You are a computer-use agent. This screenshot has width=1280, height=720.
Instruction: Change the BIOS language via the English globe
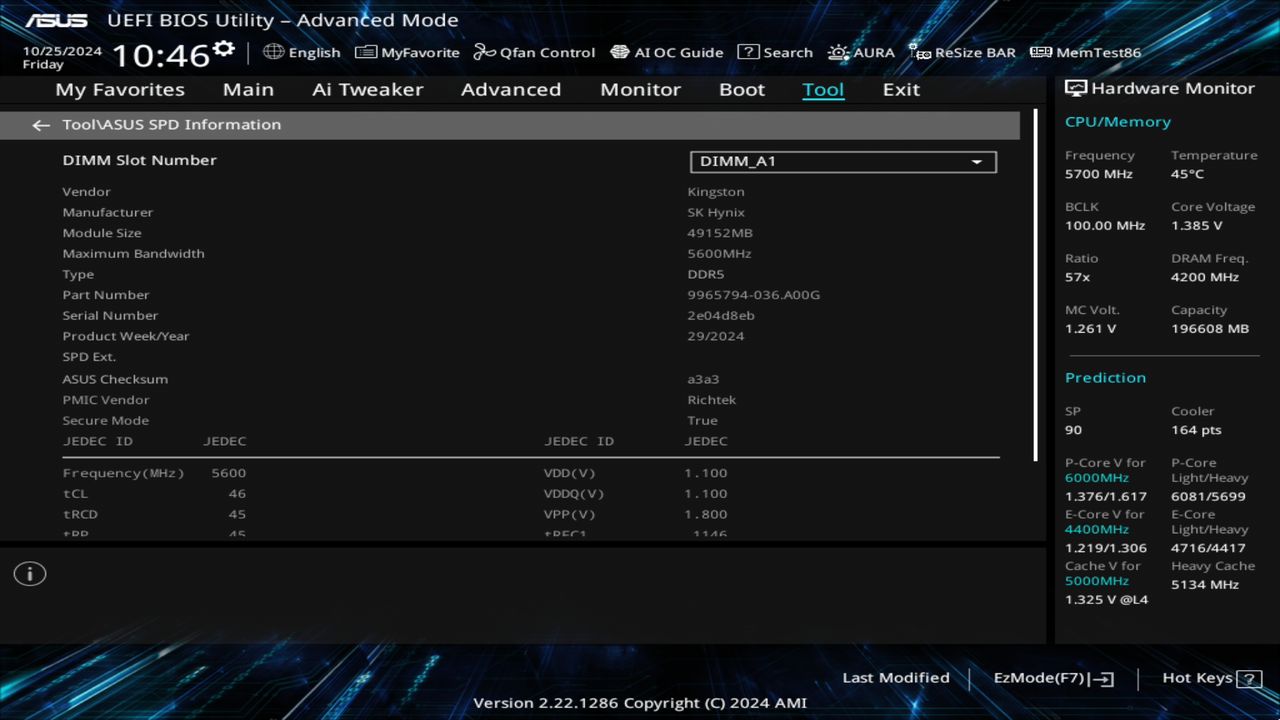click(302, 52)
